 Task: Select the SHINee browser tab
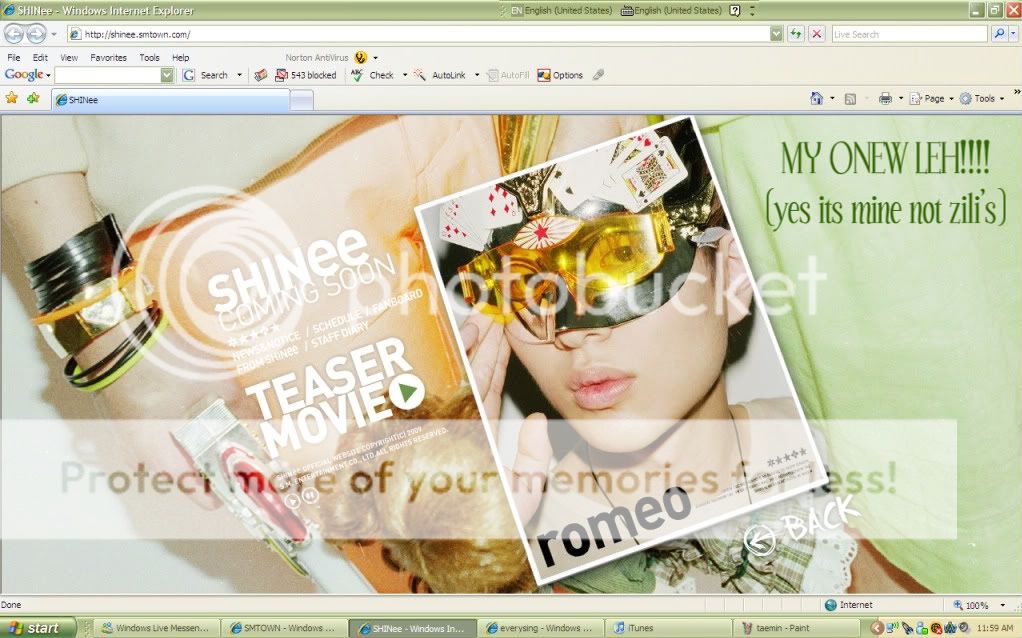tap(171, 100)
